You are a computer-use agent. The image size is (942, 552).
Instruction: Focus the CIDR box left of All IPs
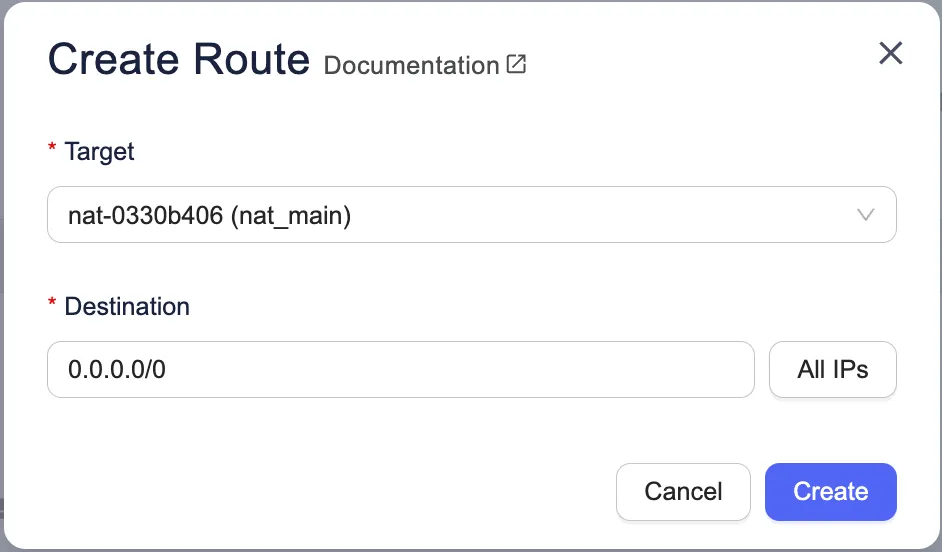click(x=400, y=369)
